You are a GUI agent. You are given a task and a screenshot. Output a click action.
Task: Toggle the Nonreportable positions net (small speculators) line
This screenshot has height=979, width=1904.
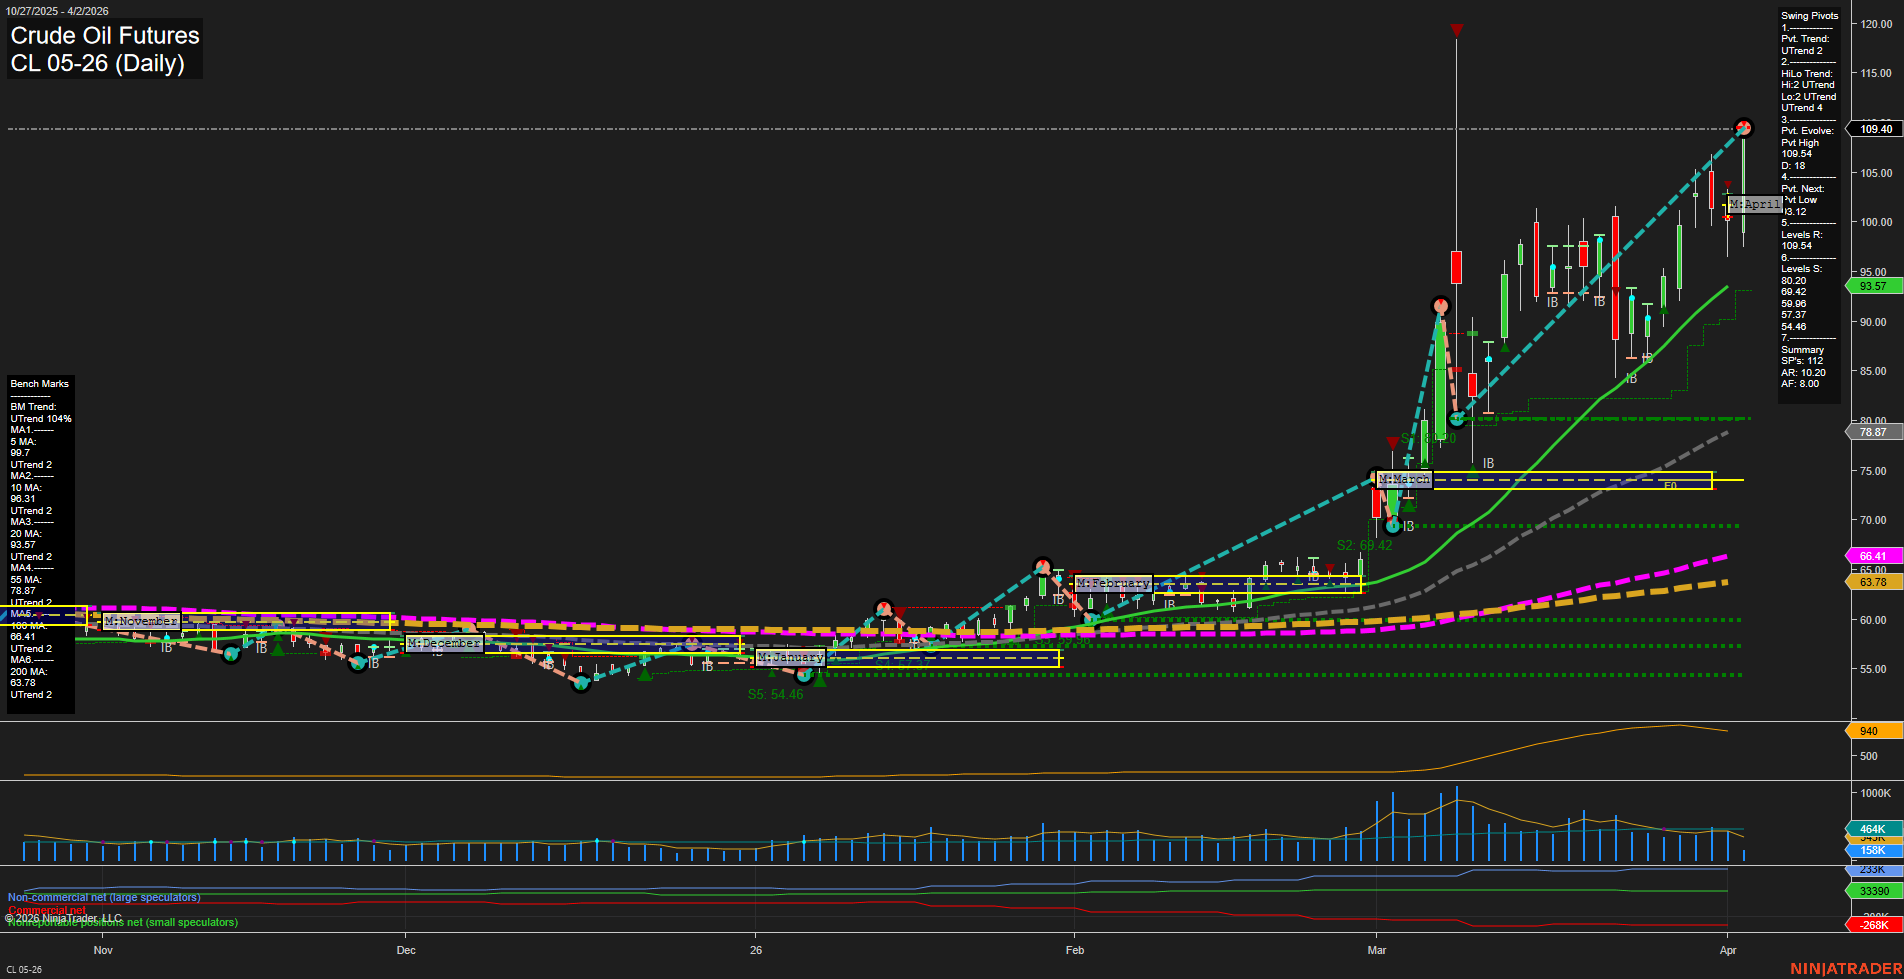[x=122, y=923]
